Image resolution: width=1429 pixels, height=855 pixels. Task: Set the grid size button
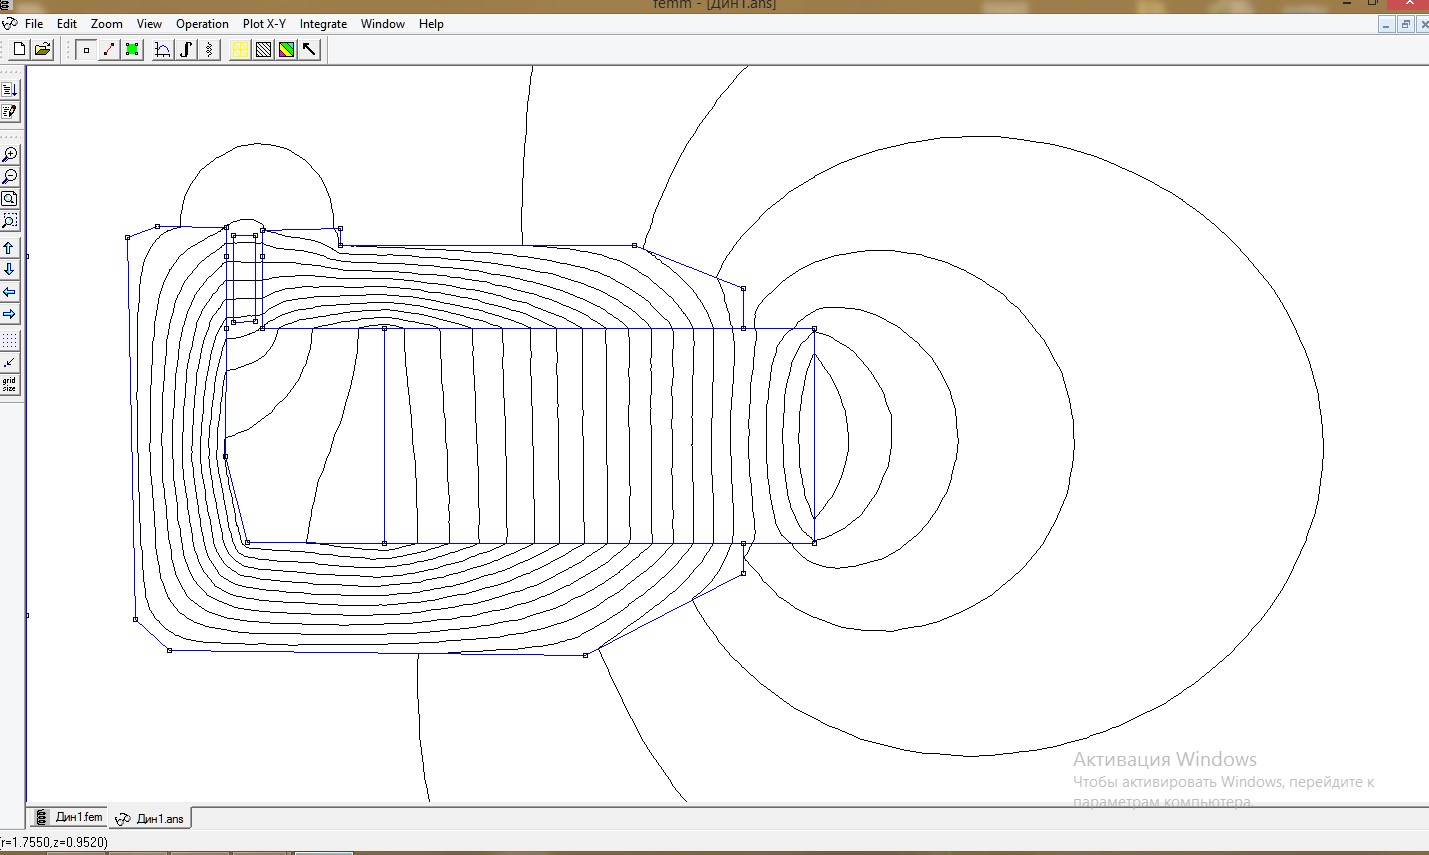10,385
